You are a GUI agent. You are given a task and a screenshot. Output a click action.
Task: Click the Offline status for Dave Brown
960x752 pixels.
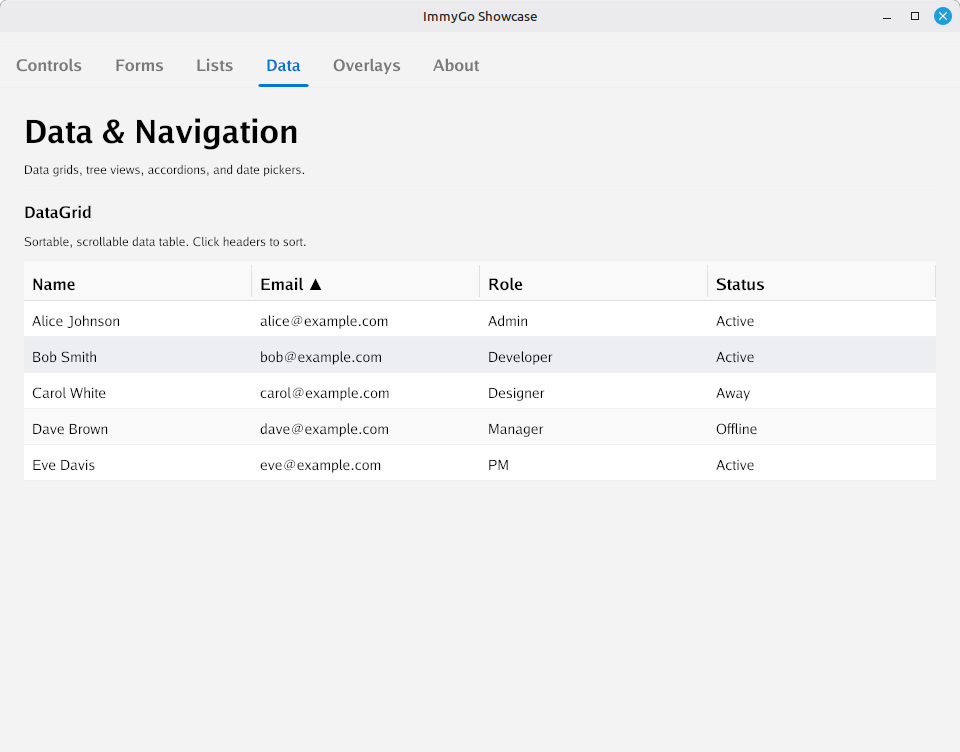point(736,428)
